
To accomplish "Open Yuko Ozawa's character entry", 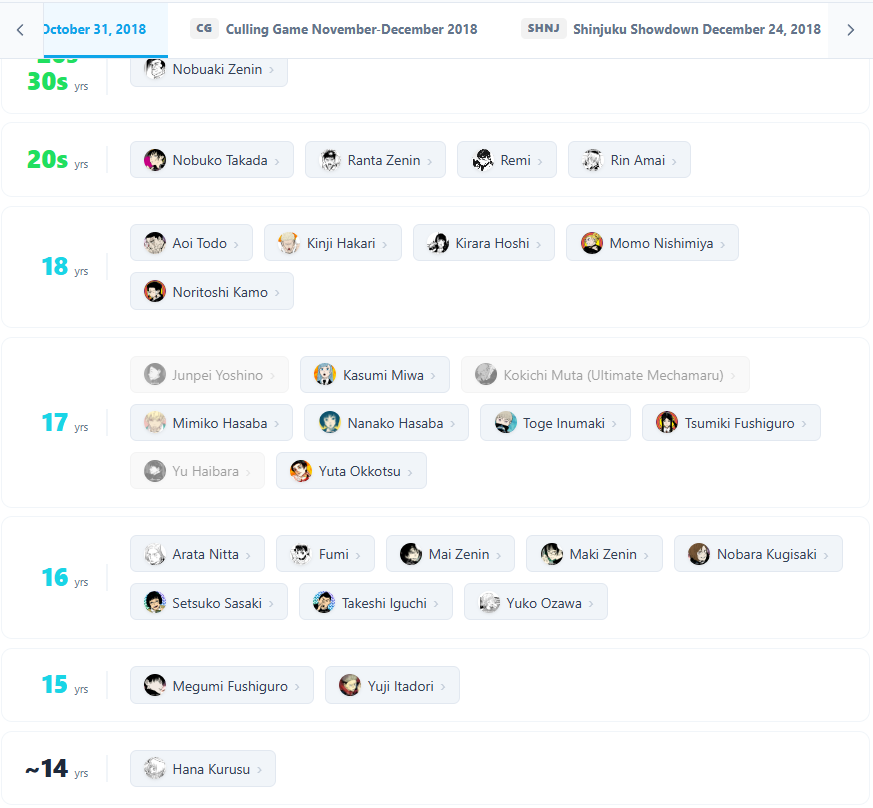I will [x=536, y=603].
